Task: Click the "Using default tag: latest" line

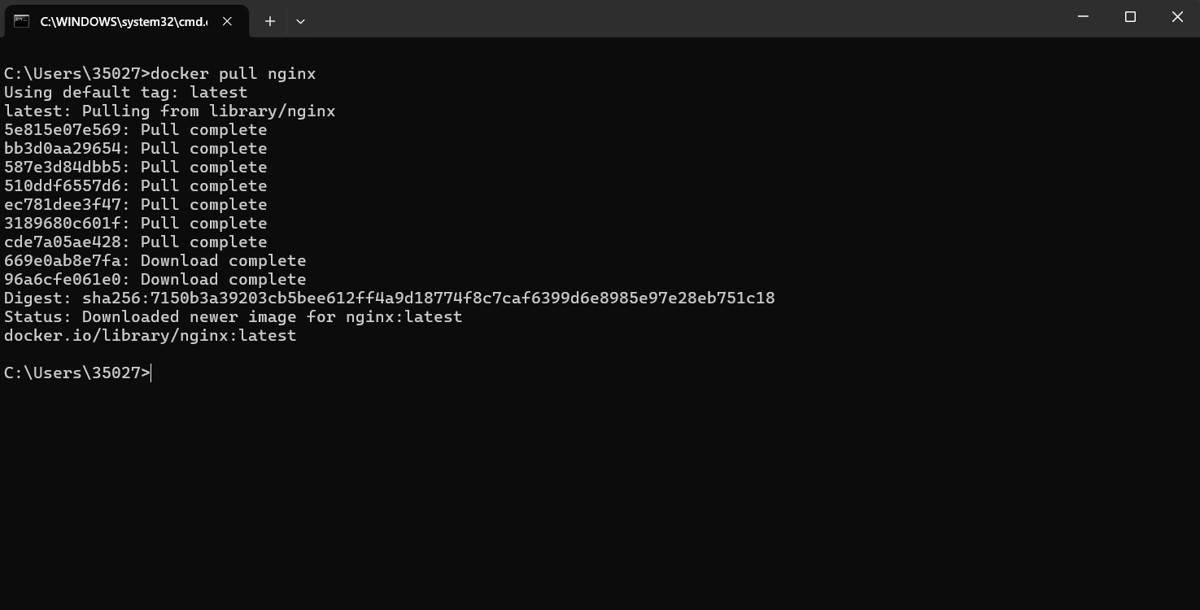Action: [125, 92]
